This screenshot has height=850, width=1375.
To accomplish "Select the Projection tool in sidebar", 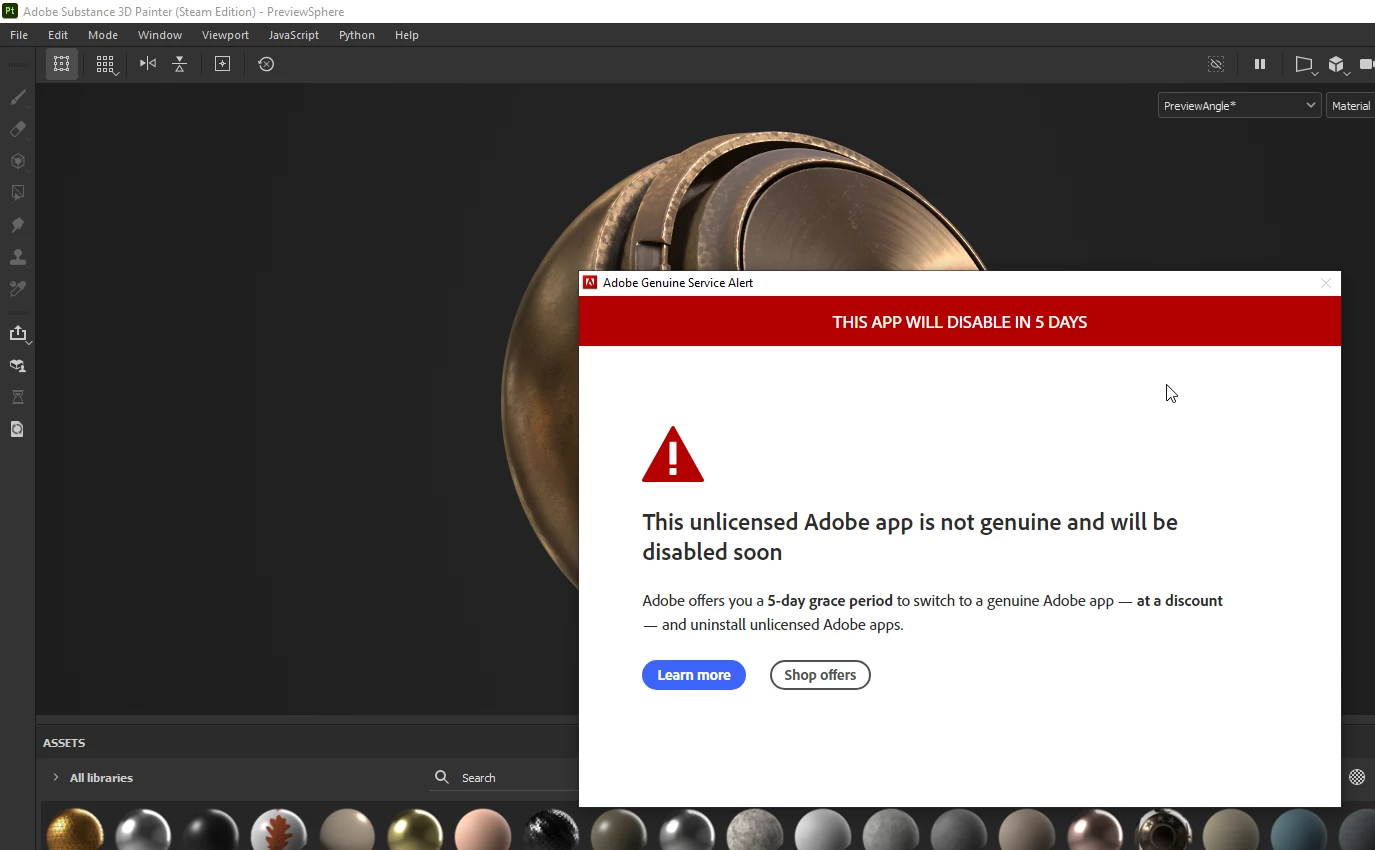I will click(x=17, y=161).
